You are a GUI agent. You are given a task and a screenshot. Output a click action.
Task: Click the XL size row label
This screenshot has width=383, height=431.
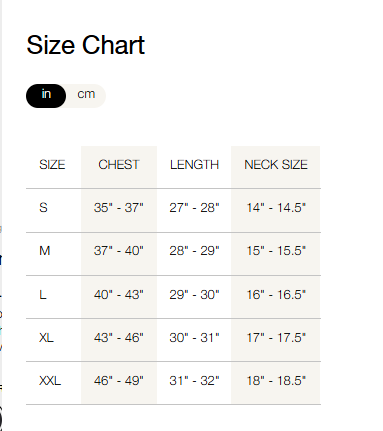pos(46,338)
